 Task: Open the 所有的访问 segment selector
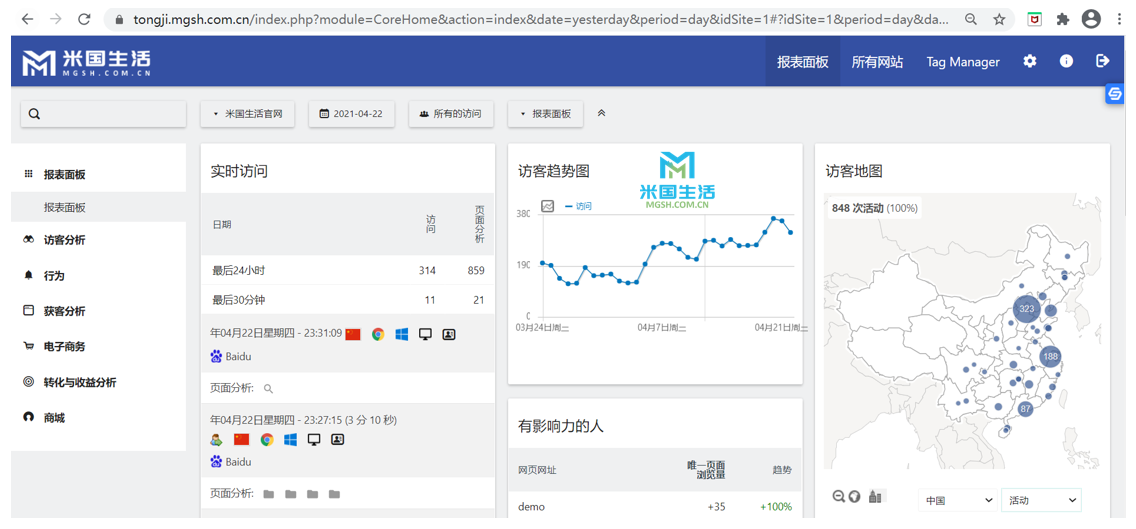451,114
